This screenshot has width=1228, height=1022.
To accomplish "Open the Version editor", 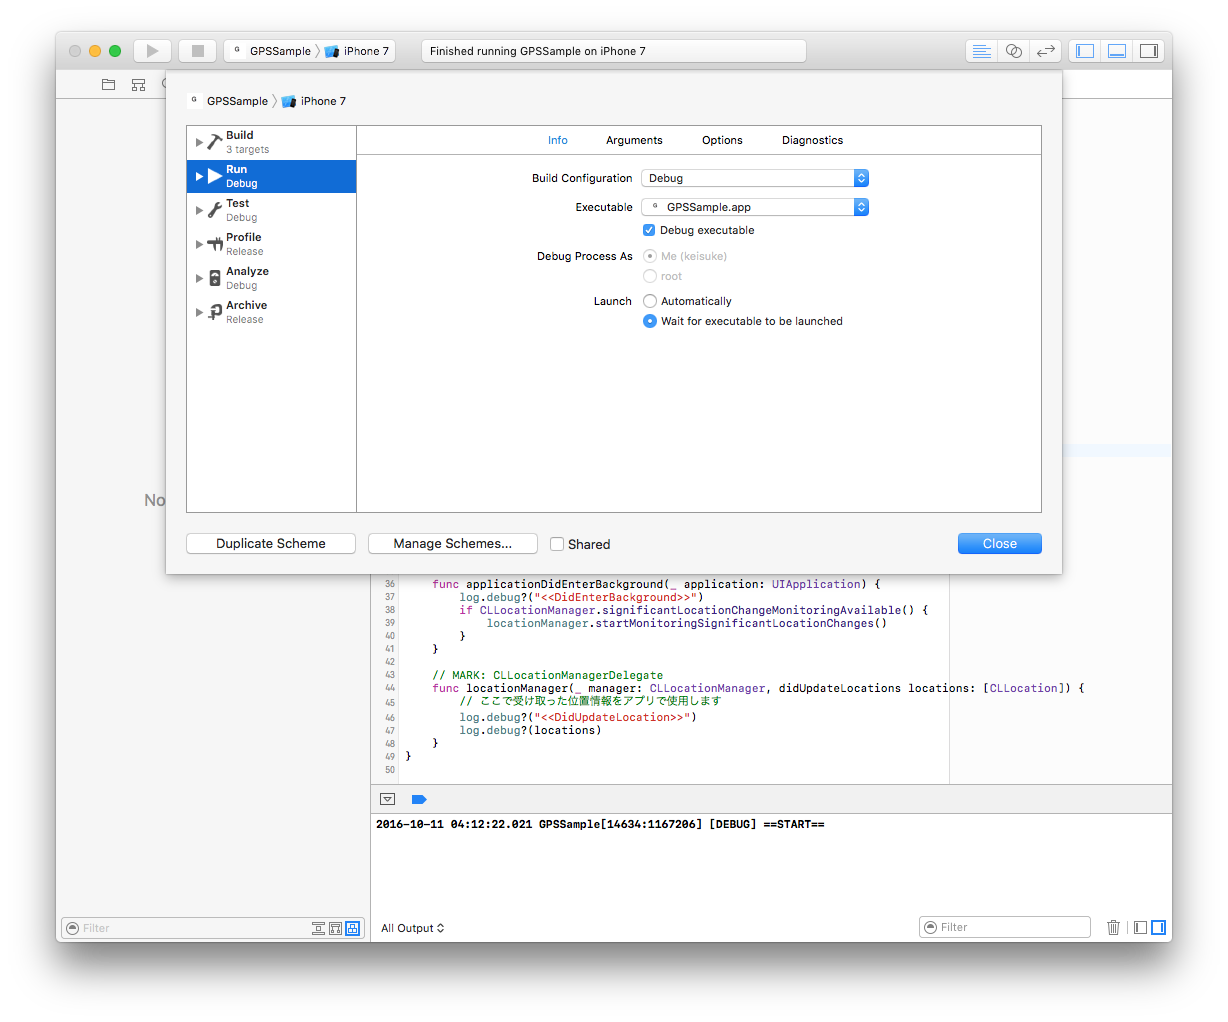I will click(x=1046, y=50).
